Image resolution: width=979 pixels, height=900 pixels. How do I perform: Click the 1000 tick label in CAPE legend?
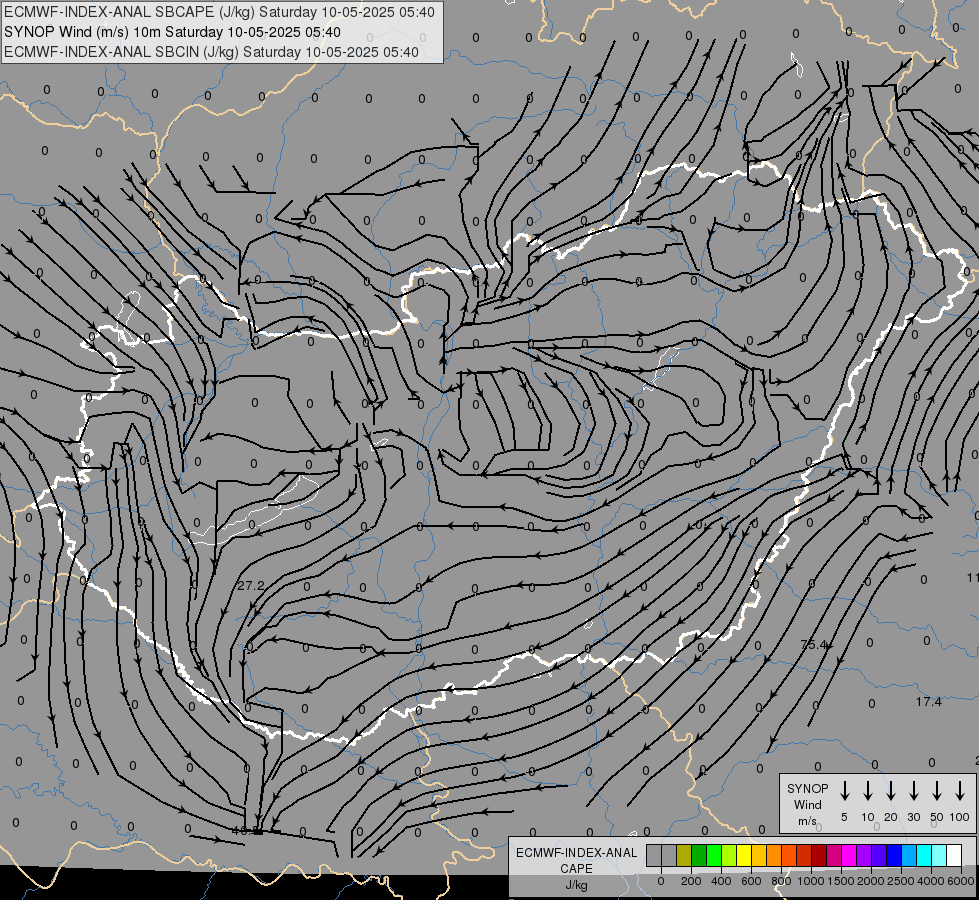811,881
